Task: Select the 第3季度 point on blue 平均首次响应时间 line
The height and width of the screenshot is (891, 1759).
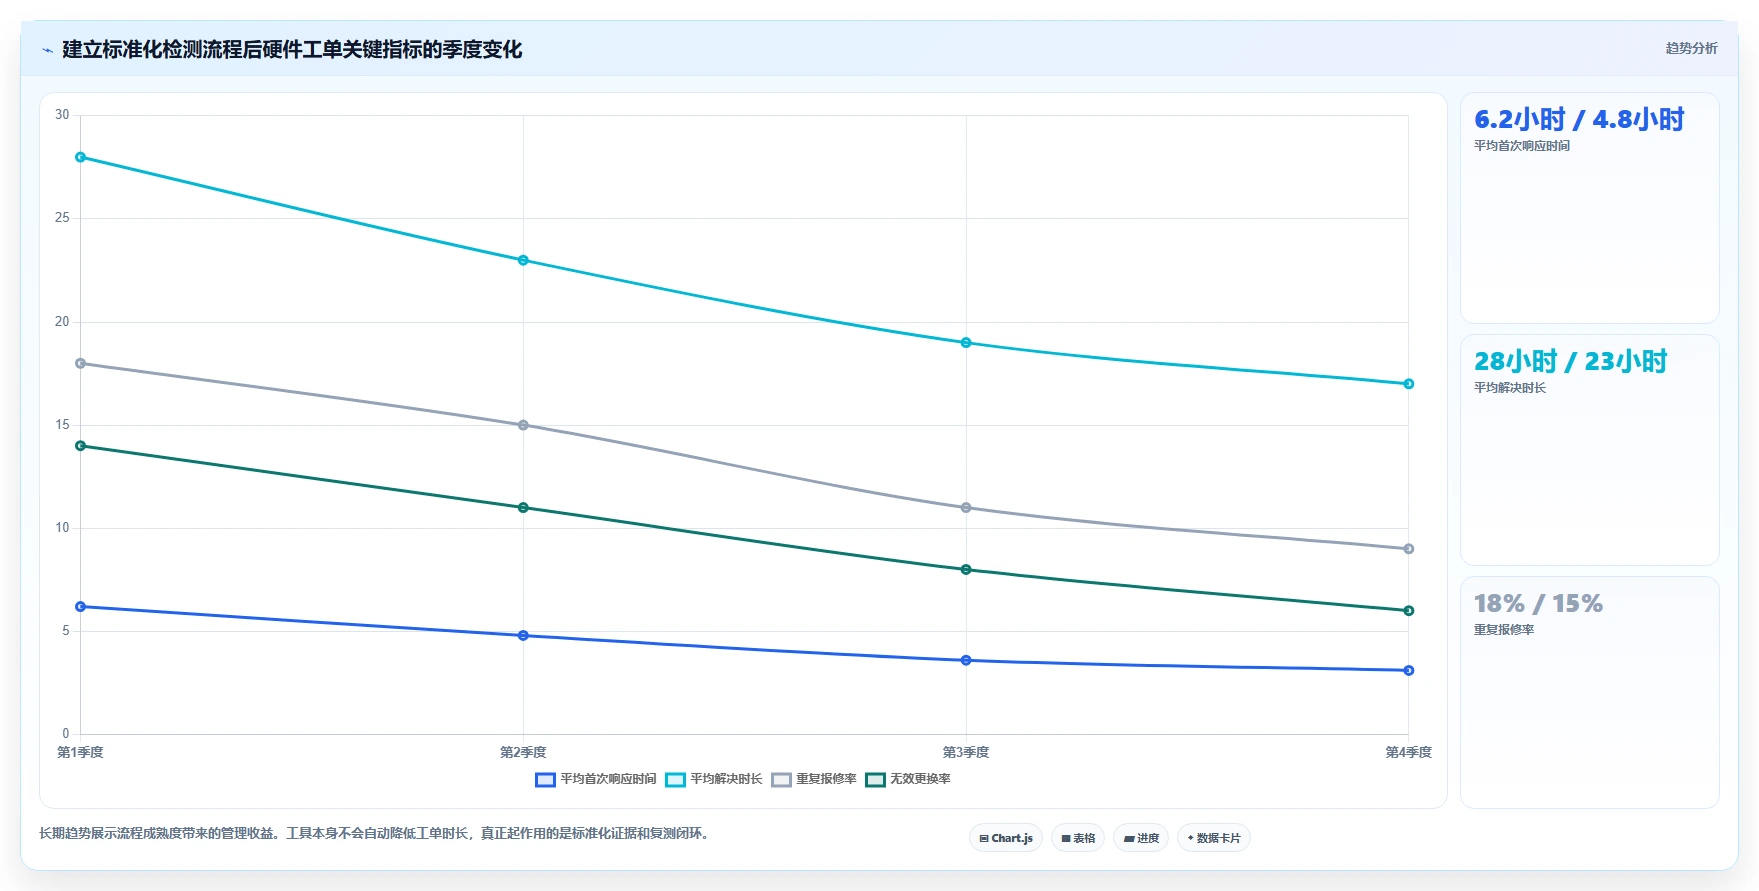Action: (966, 661)
